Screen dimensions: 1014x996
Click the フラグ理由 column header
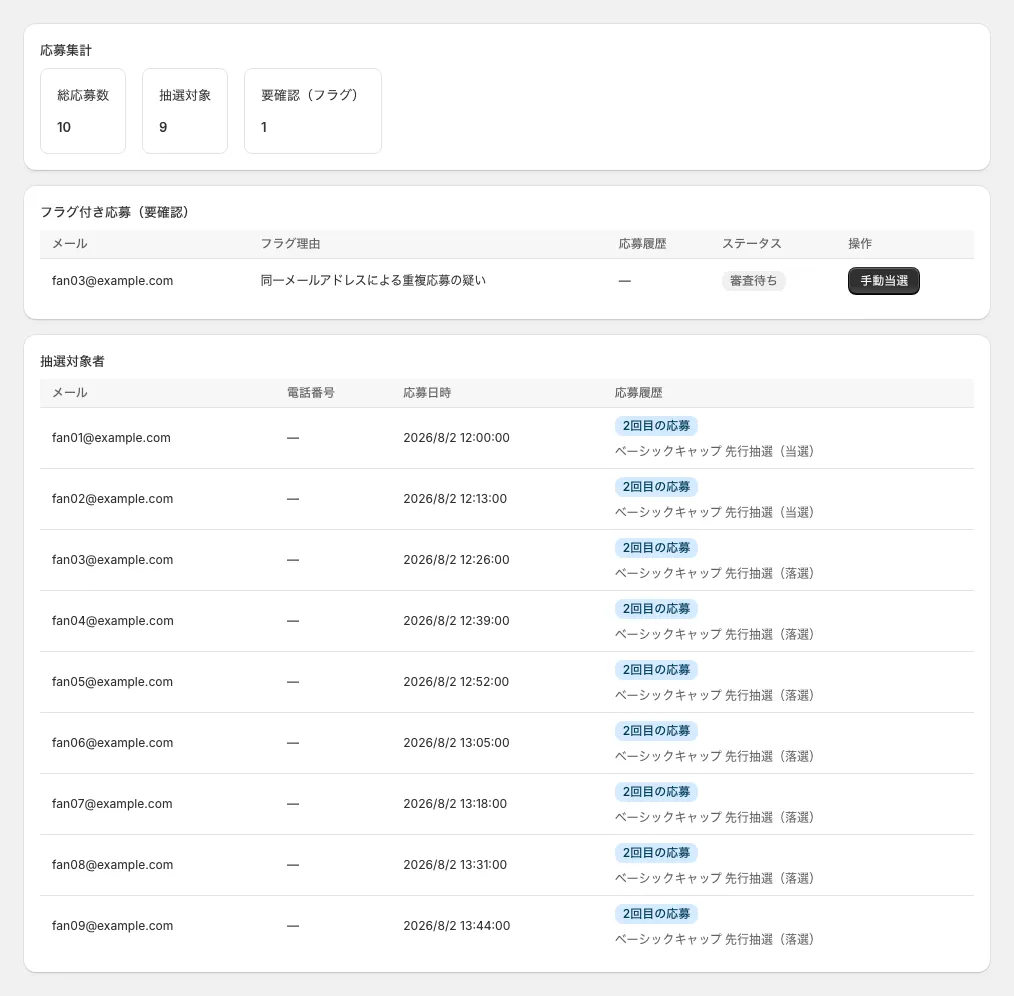pos(290,244)
